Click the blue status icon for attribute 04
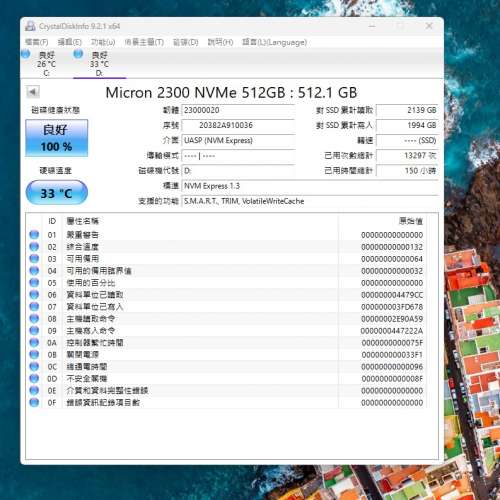The image size is (500, 500). click(x=34, y=271)
